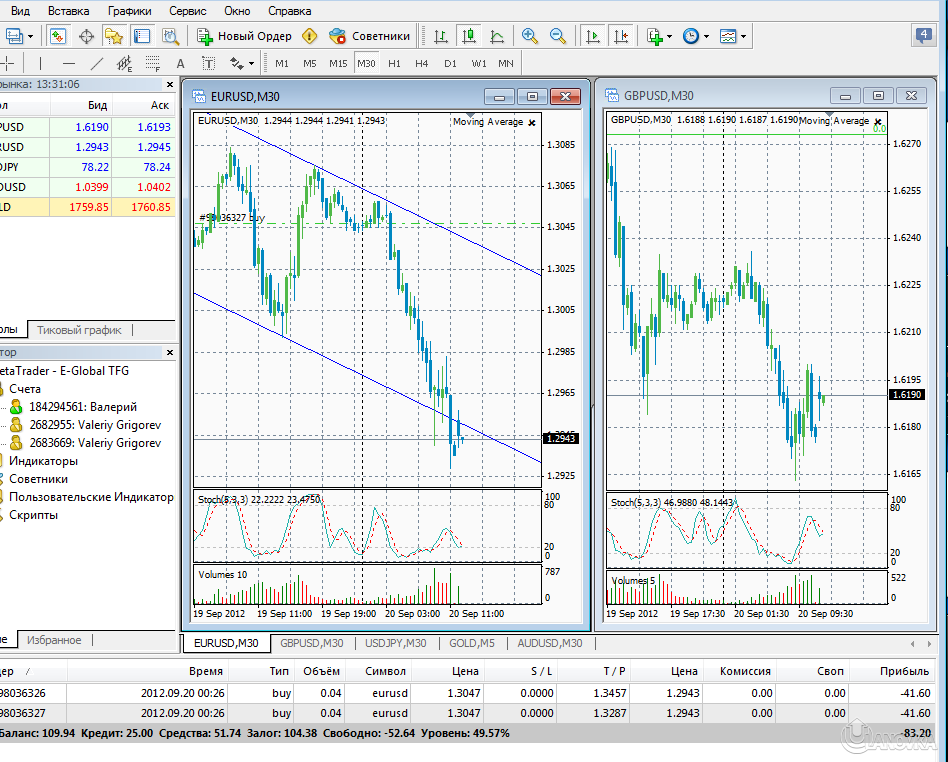Screen dimensions: 948x762
Task: Click the Новый Ордер button
Action: click(245, 36)
